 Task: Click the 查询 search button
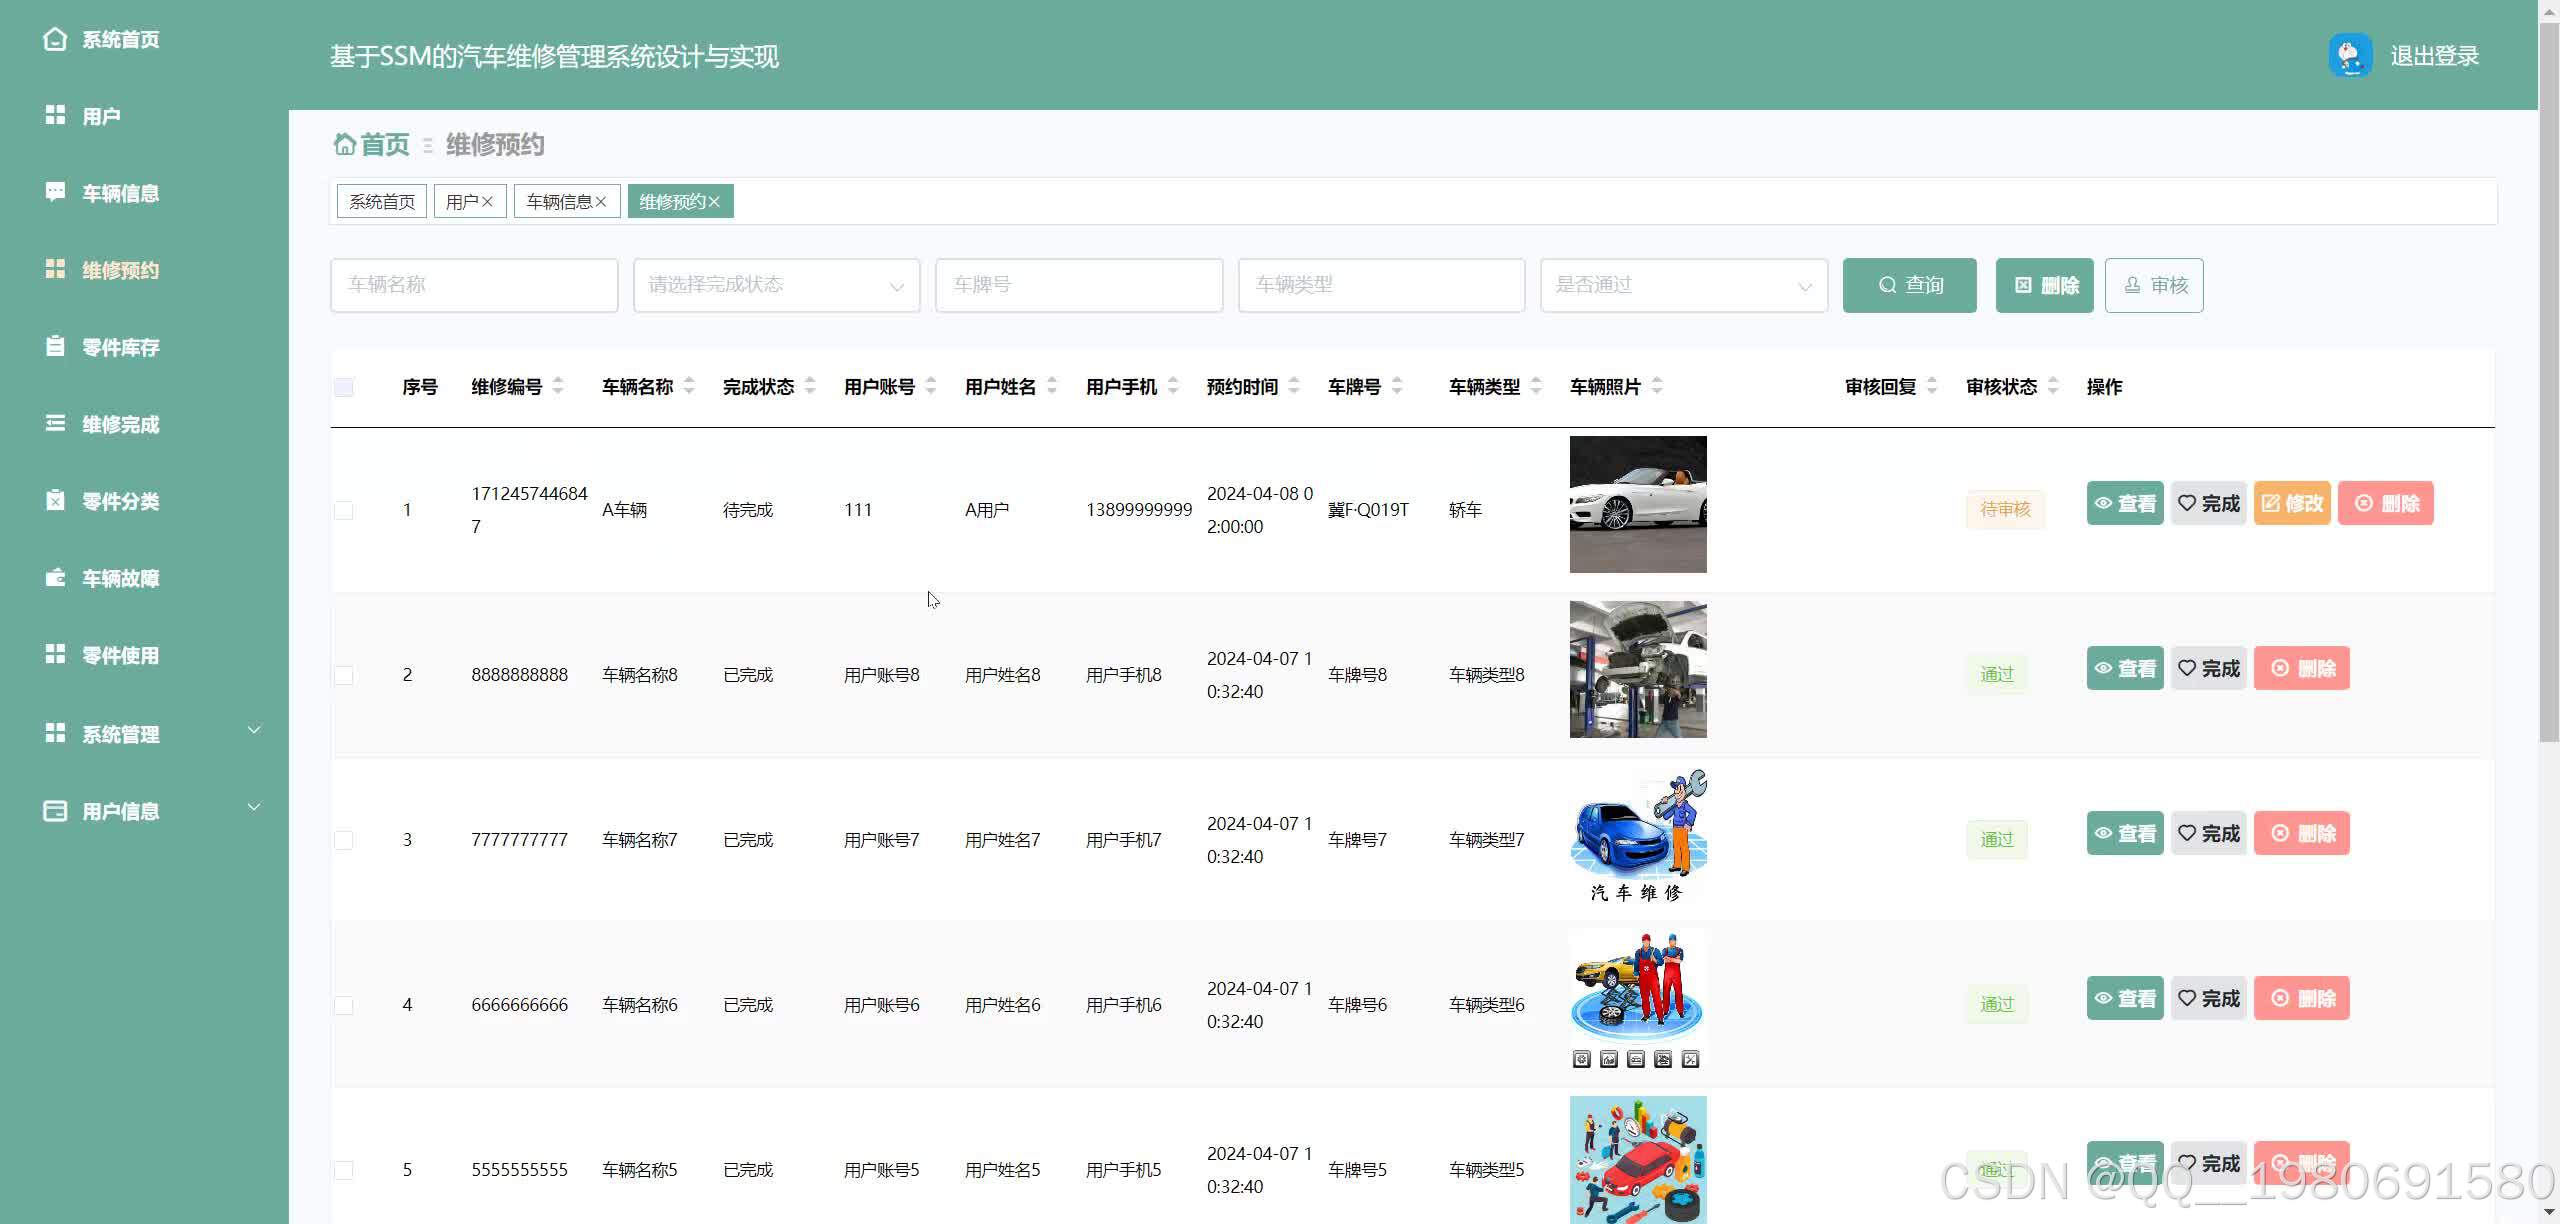click(1909, 285)
